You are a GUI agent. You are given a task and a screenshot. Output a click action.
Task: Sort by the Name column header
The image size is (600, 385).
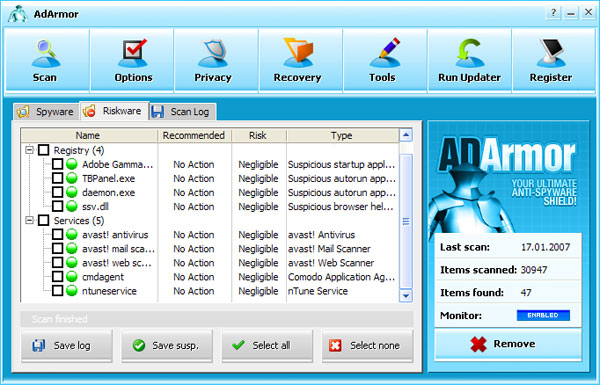tap(89, 135)
